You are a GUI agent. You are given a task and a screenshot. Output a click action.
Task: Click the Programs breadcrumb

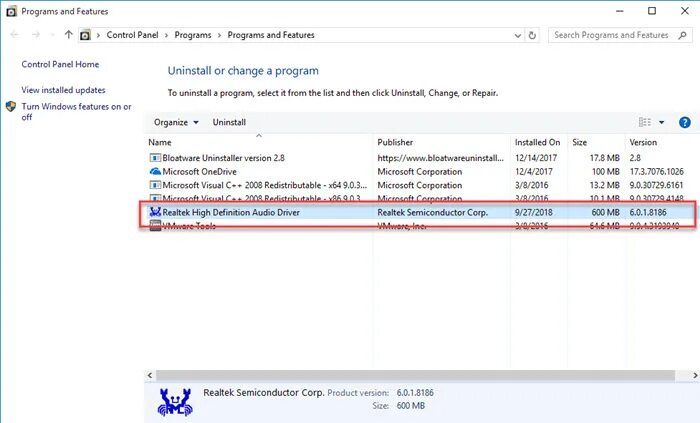[x=193, y=35]
